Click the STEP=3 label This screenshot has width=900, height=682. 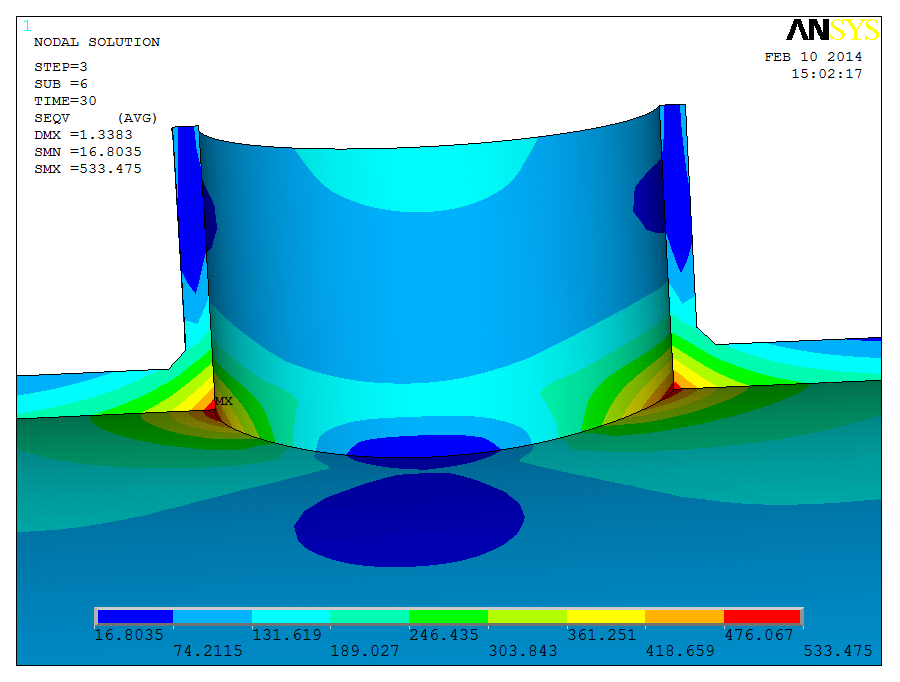click(61, 67)
